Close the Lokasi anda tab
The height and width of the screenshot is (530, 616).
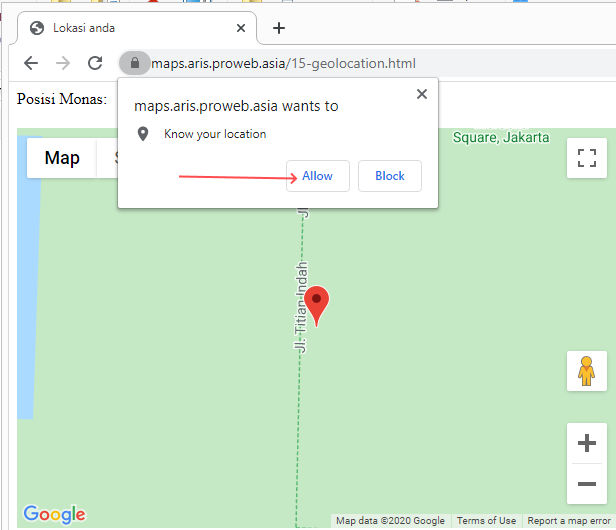tap(241, 28)
